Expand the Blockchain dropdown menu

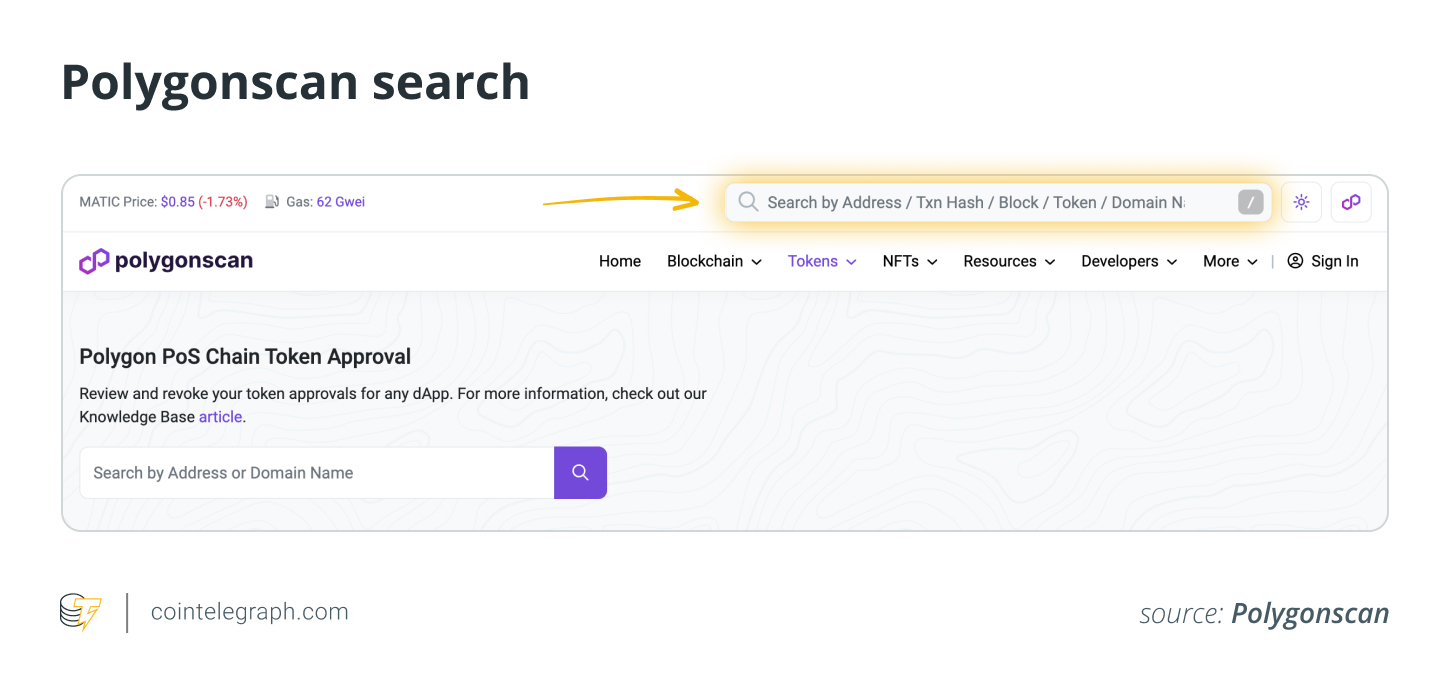pyautogui.click(x=714, y=261)
